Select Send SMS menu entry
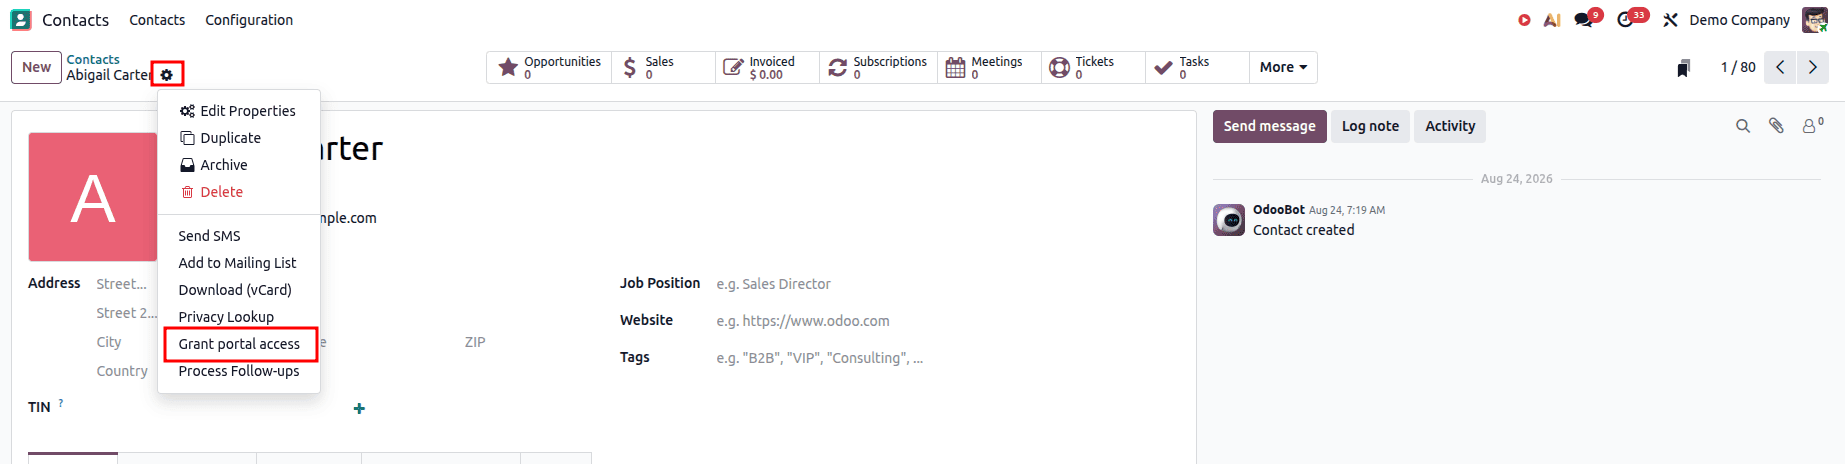The image size is (1845, 464). (239, 236)
